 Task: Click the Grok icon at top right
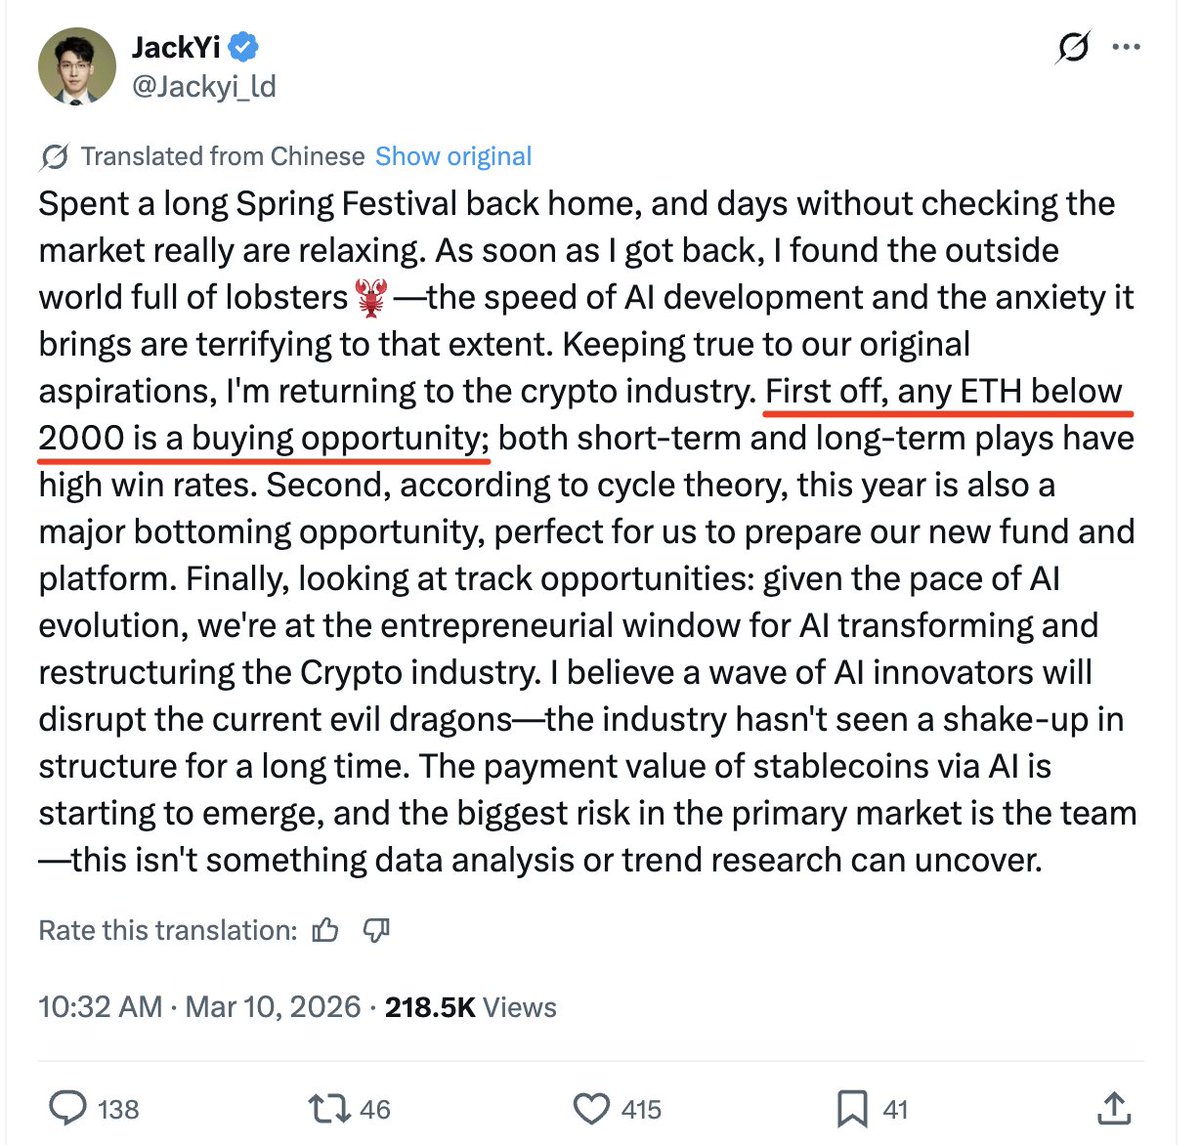pos(1073,47)
